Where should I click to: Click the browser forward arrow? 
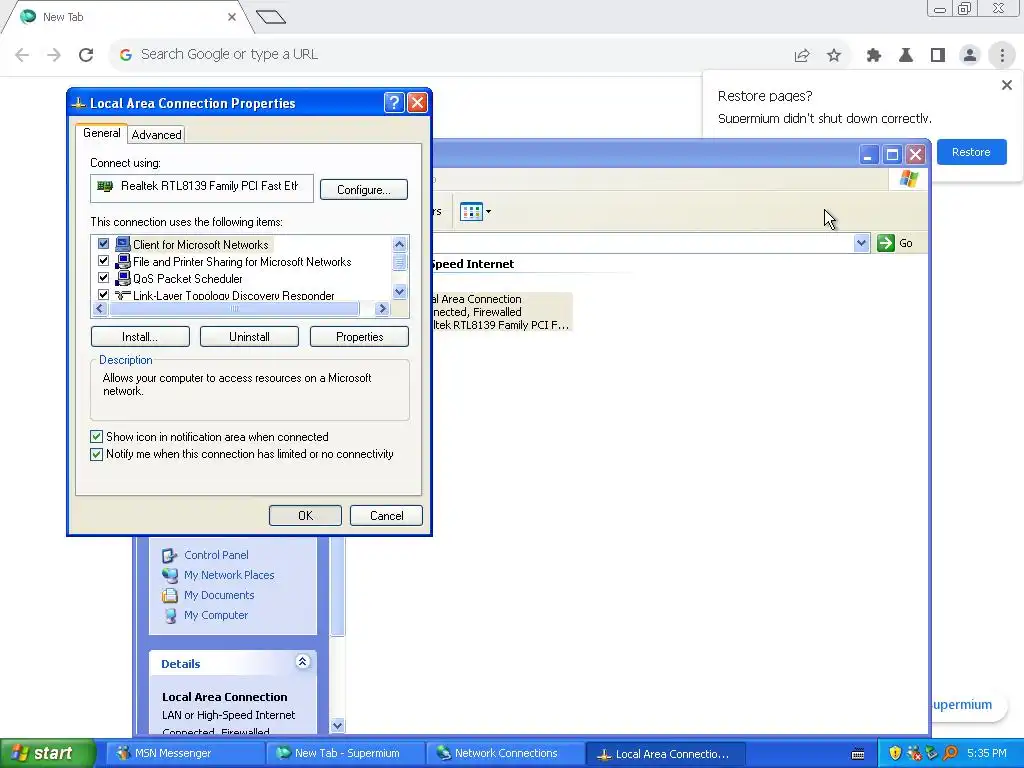tap(54, 55)
